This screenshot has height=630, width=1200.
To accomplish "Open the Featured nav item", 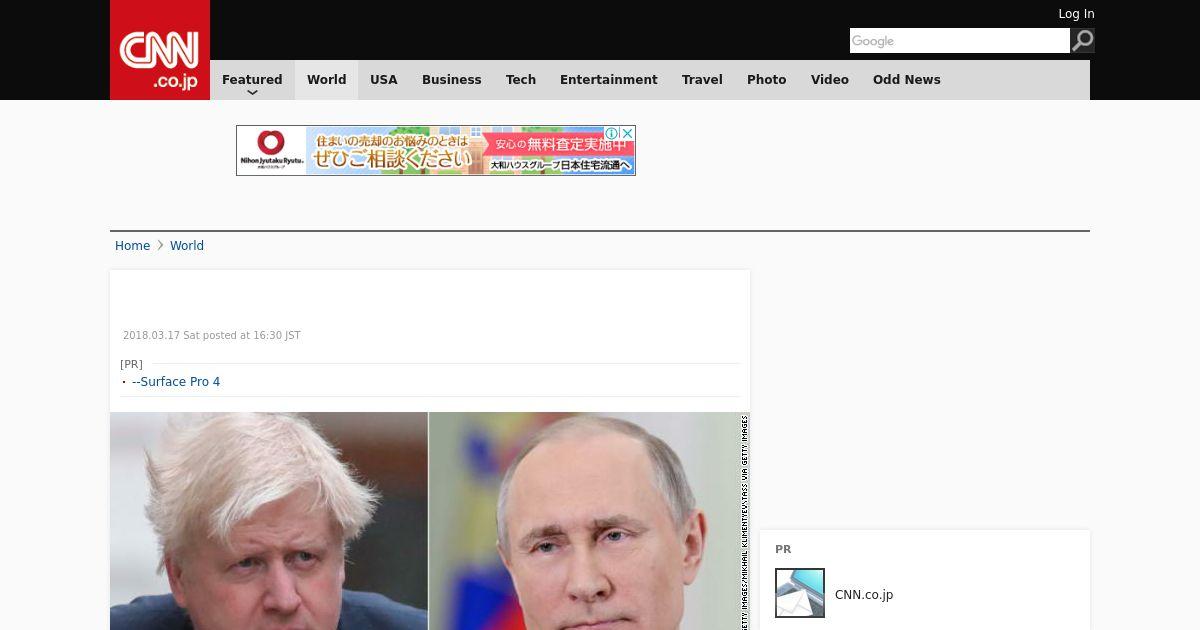I will point(252,80).
